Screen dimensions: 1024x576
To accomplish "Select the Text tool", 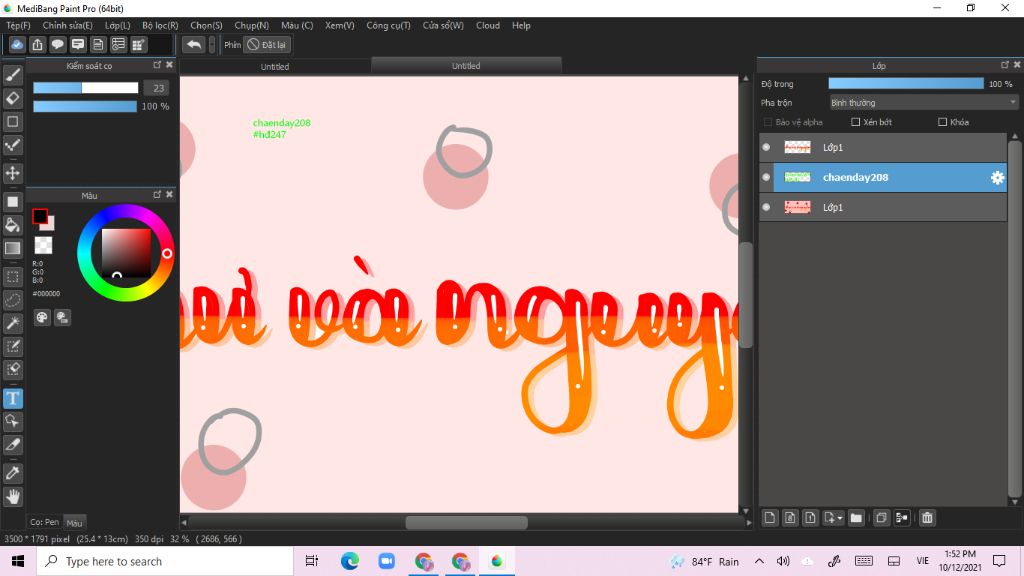I will click(12, 398).
